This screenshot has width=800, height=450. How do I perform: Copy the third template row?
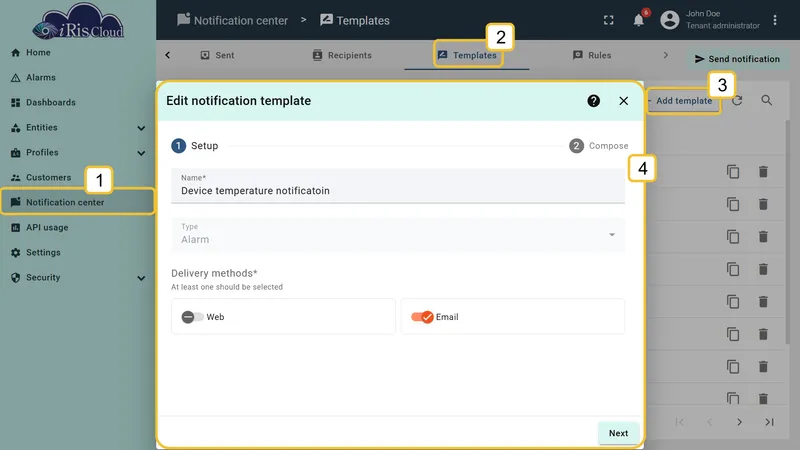click(x=733, y=237)
